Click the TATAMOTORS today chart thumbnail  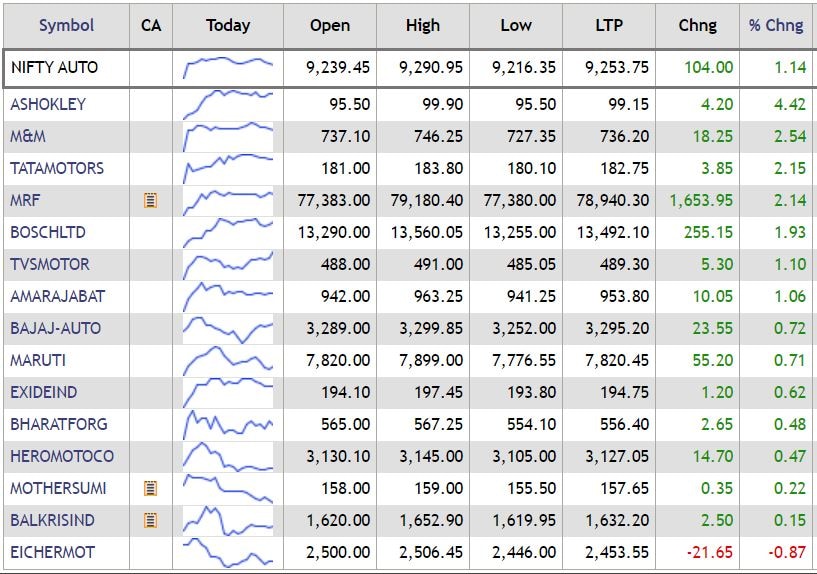pos(228,169)
